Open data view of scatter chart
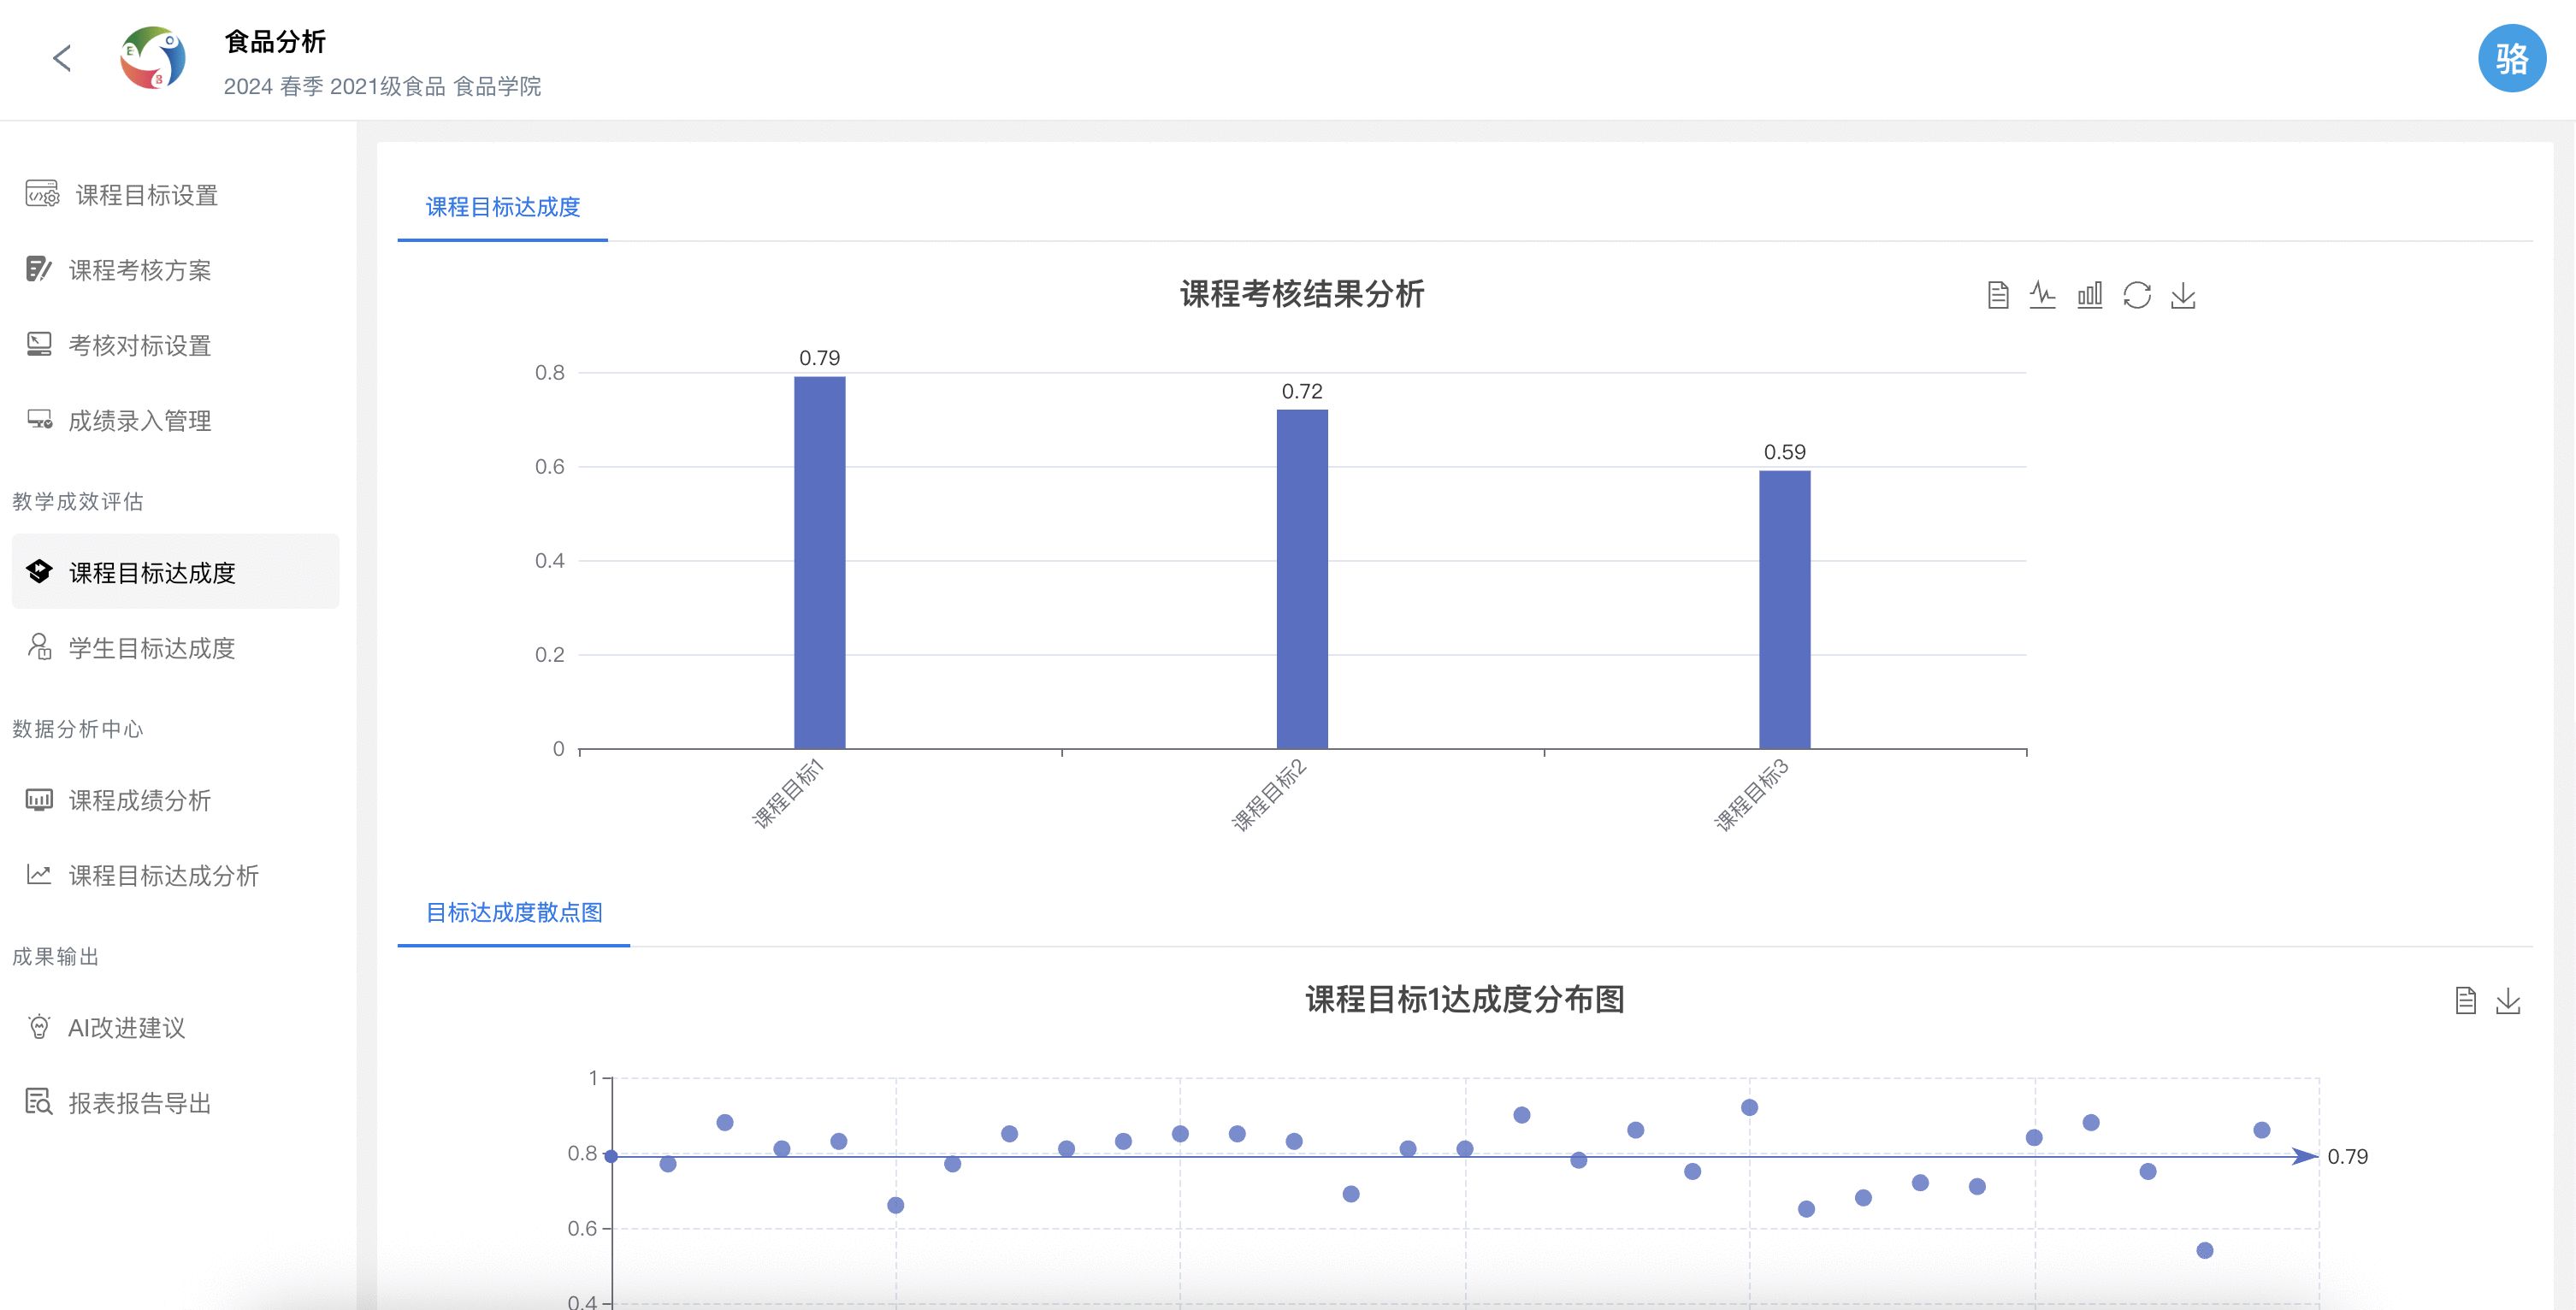The image size is (2576, 1310). [x=2465, y=1000]
